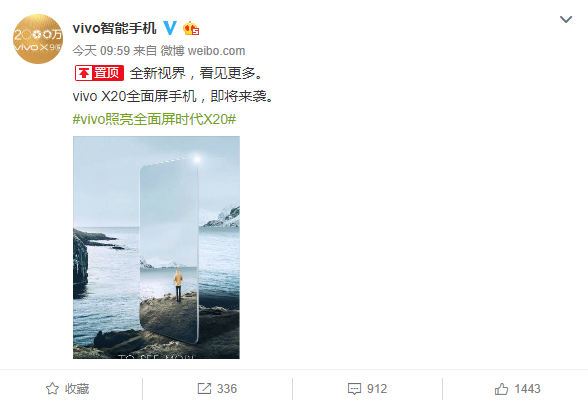
Task: Open the vivo profile avatar
Action: (38, 39)
